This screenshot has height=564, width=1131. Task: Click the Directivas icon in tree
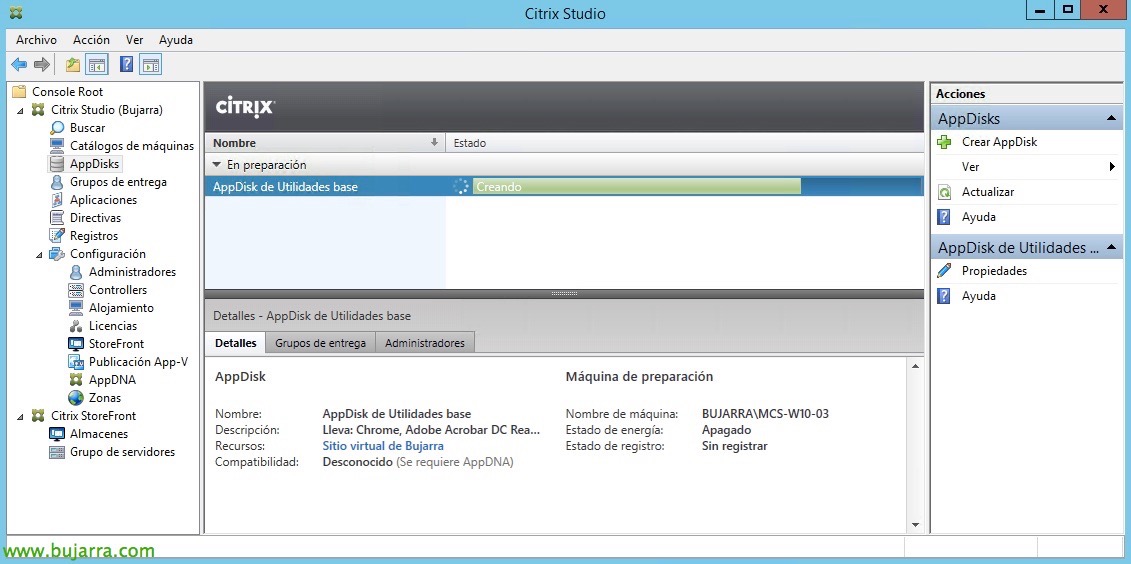point(57,218)
